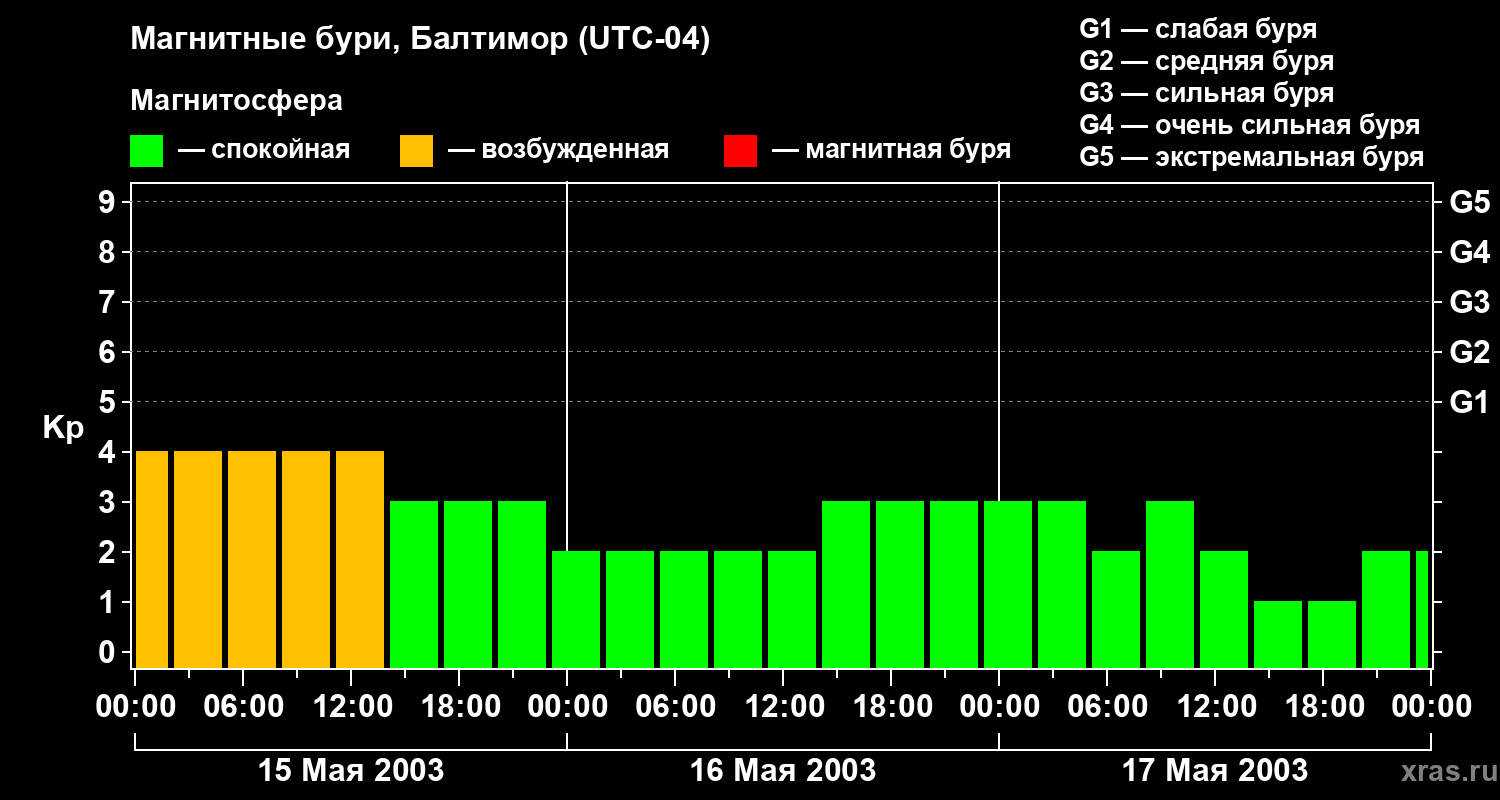This screenshot has height=800, width=1500.
Task: Click the G2 tick label on right axis
Action: (1469, 352)
